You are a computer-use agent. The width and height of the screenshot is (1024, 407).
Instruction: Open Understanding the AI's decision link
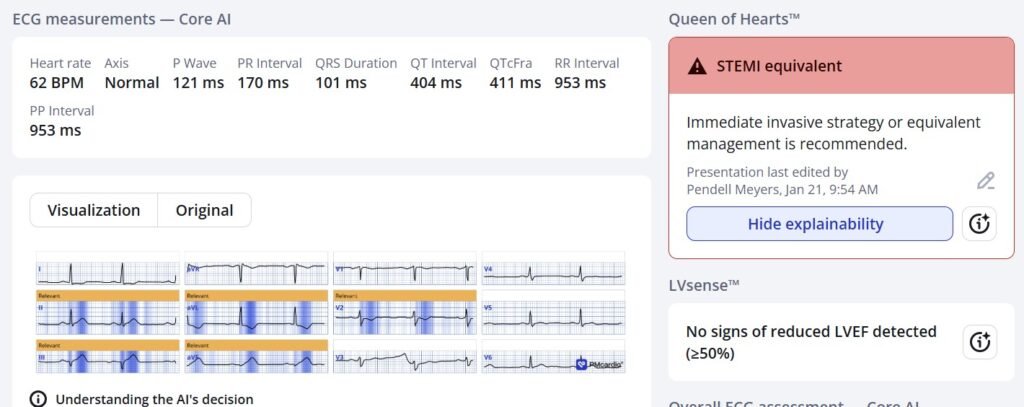tap(154, 399)
